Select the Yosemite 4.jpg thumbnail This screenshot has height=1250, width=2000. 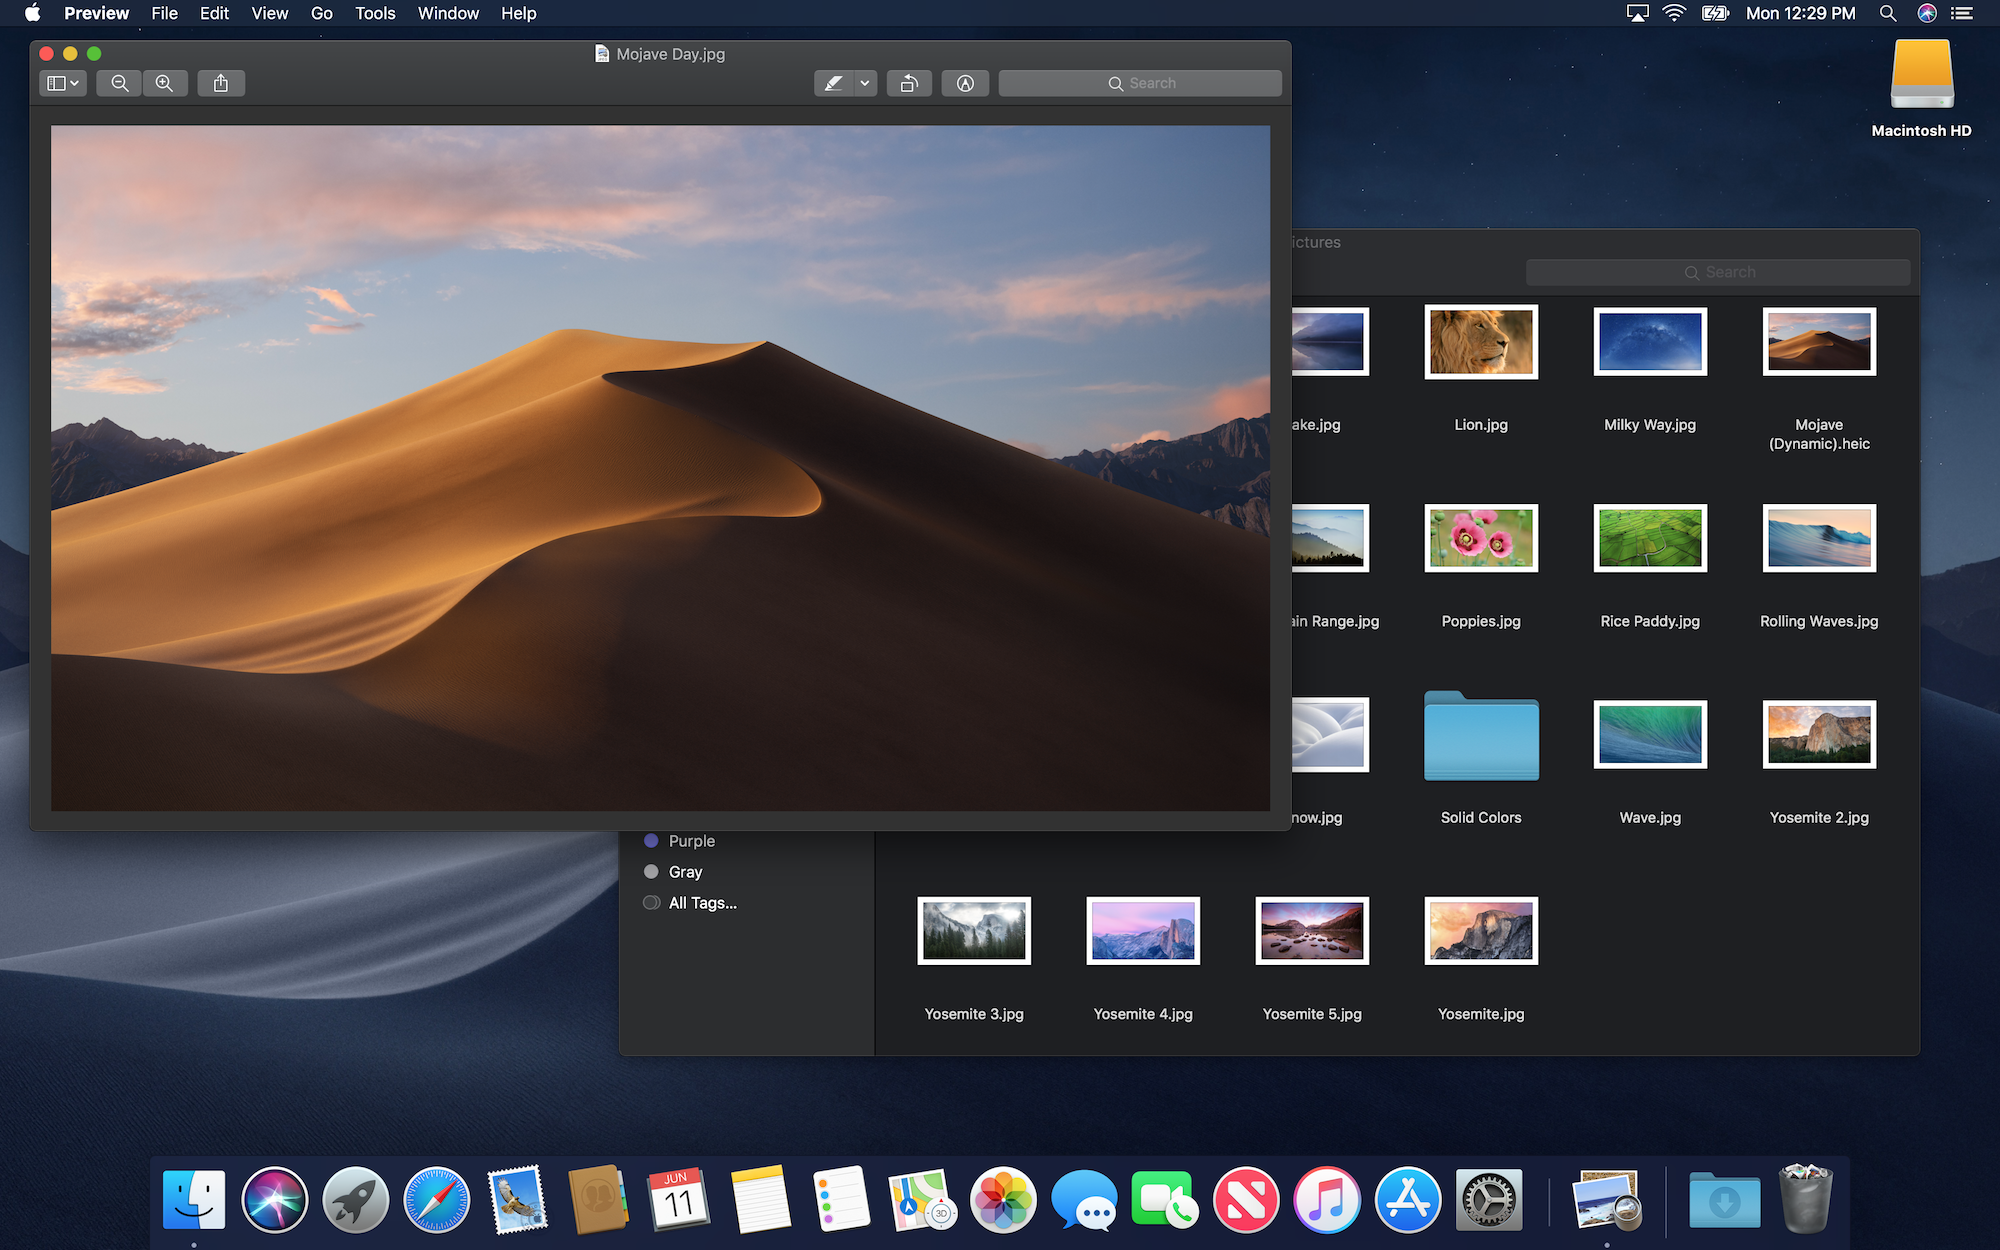[1143, 931]
